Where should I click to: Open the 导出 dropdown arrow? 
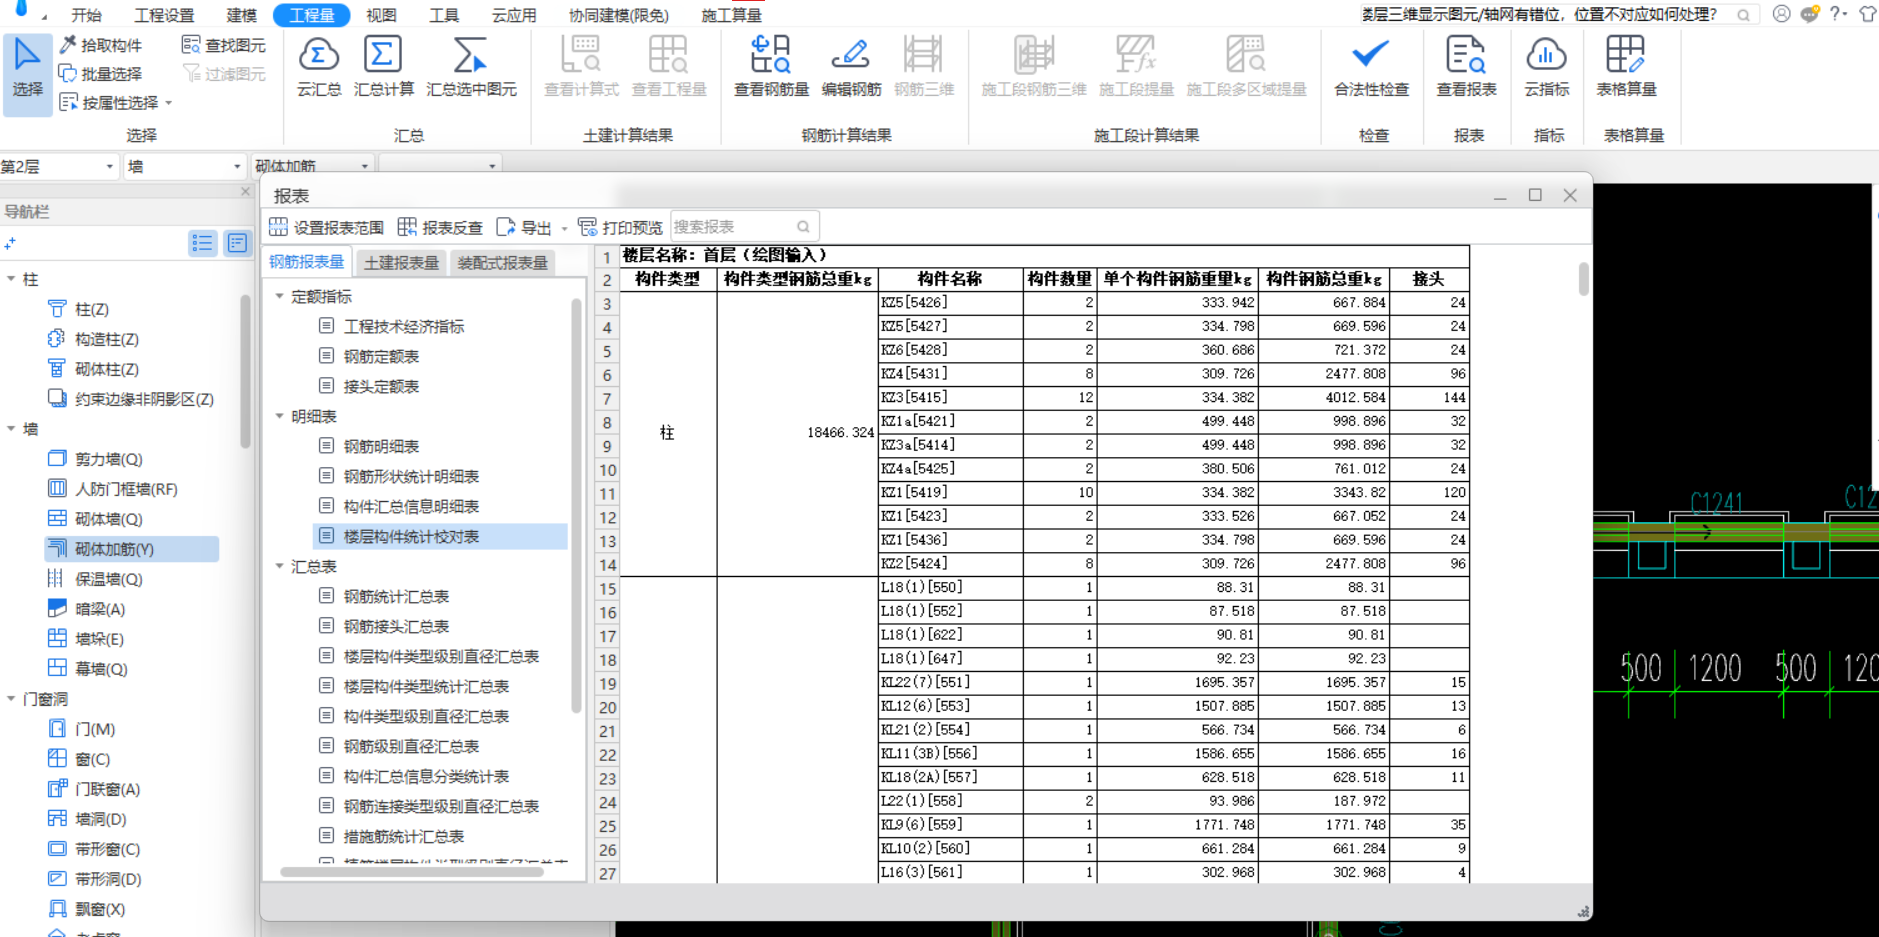click(564, 228)
